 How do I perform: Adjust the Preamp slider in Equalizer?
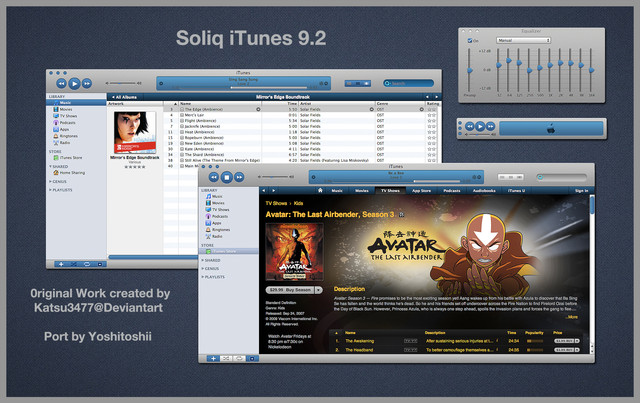click(x=470, y=70)
